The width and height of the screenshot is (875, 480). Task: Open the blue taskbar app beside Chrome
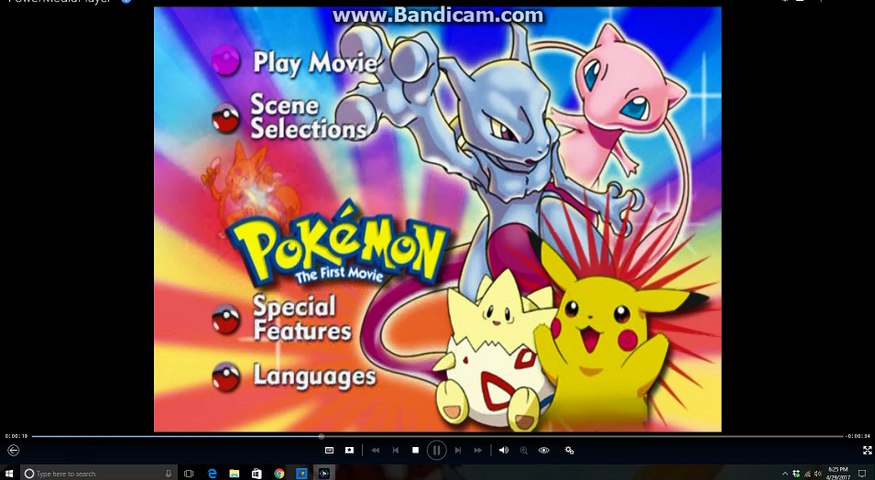pyautogui.click(x=301, y=473)
